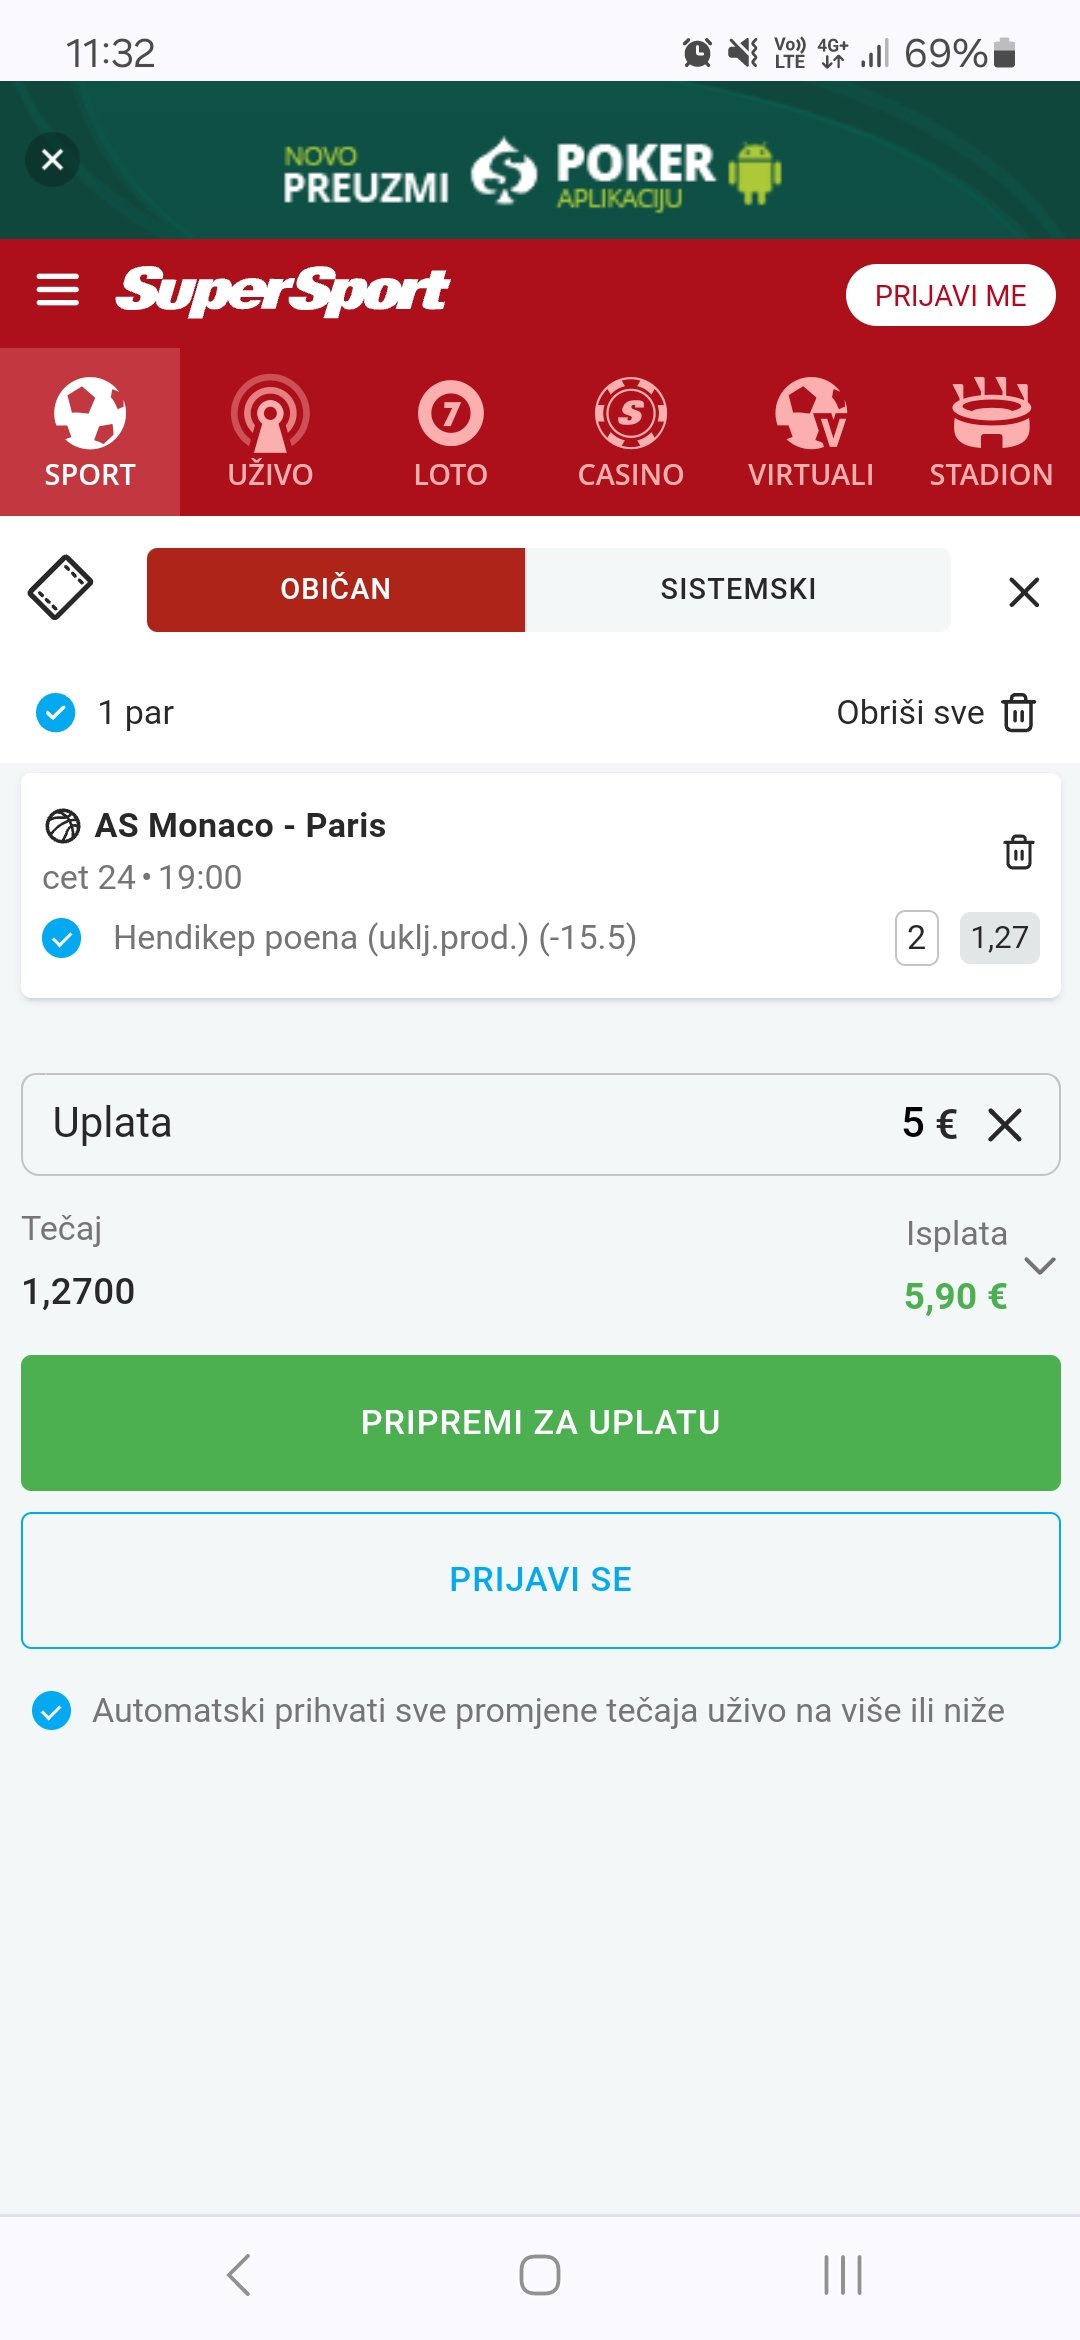Viewport: 1080px width, 2340px height.
Task: Open the Uživo live betting section
Action: pos(270,432)
